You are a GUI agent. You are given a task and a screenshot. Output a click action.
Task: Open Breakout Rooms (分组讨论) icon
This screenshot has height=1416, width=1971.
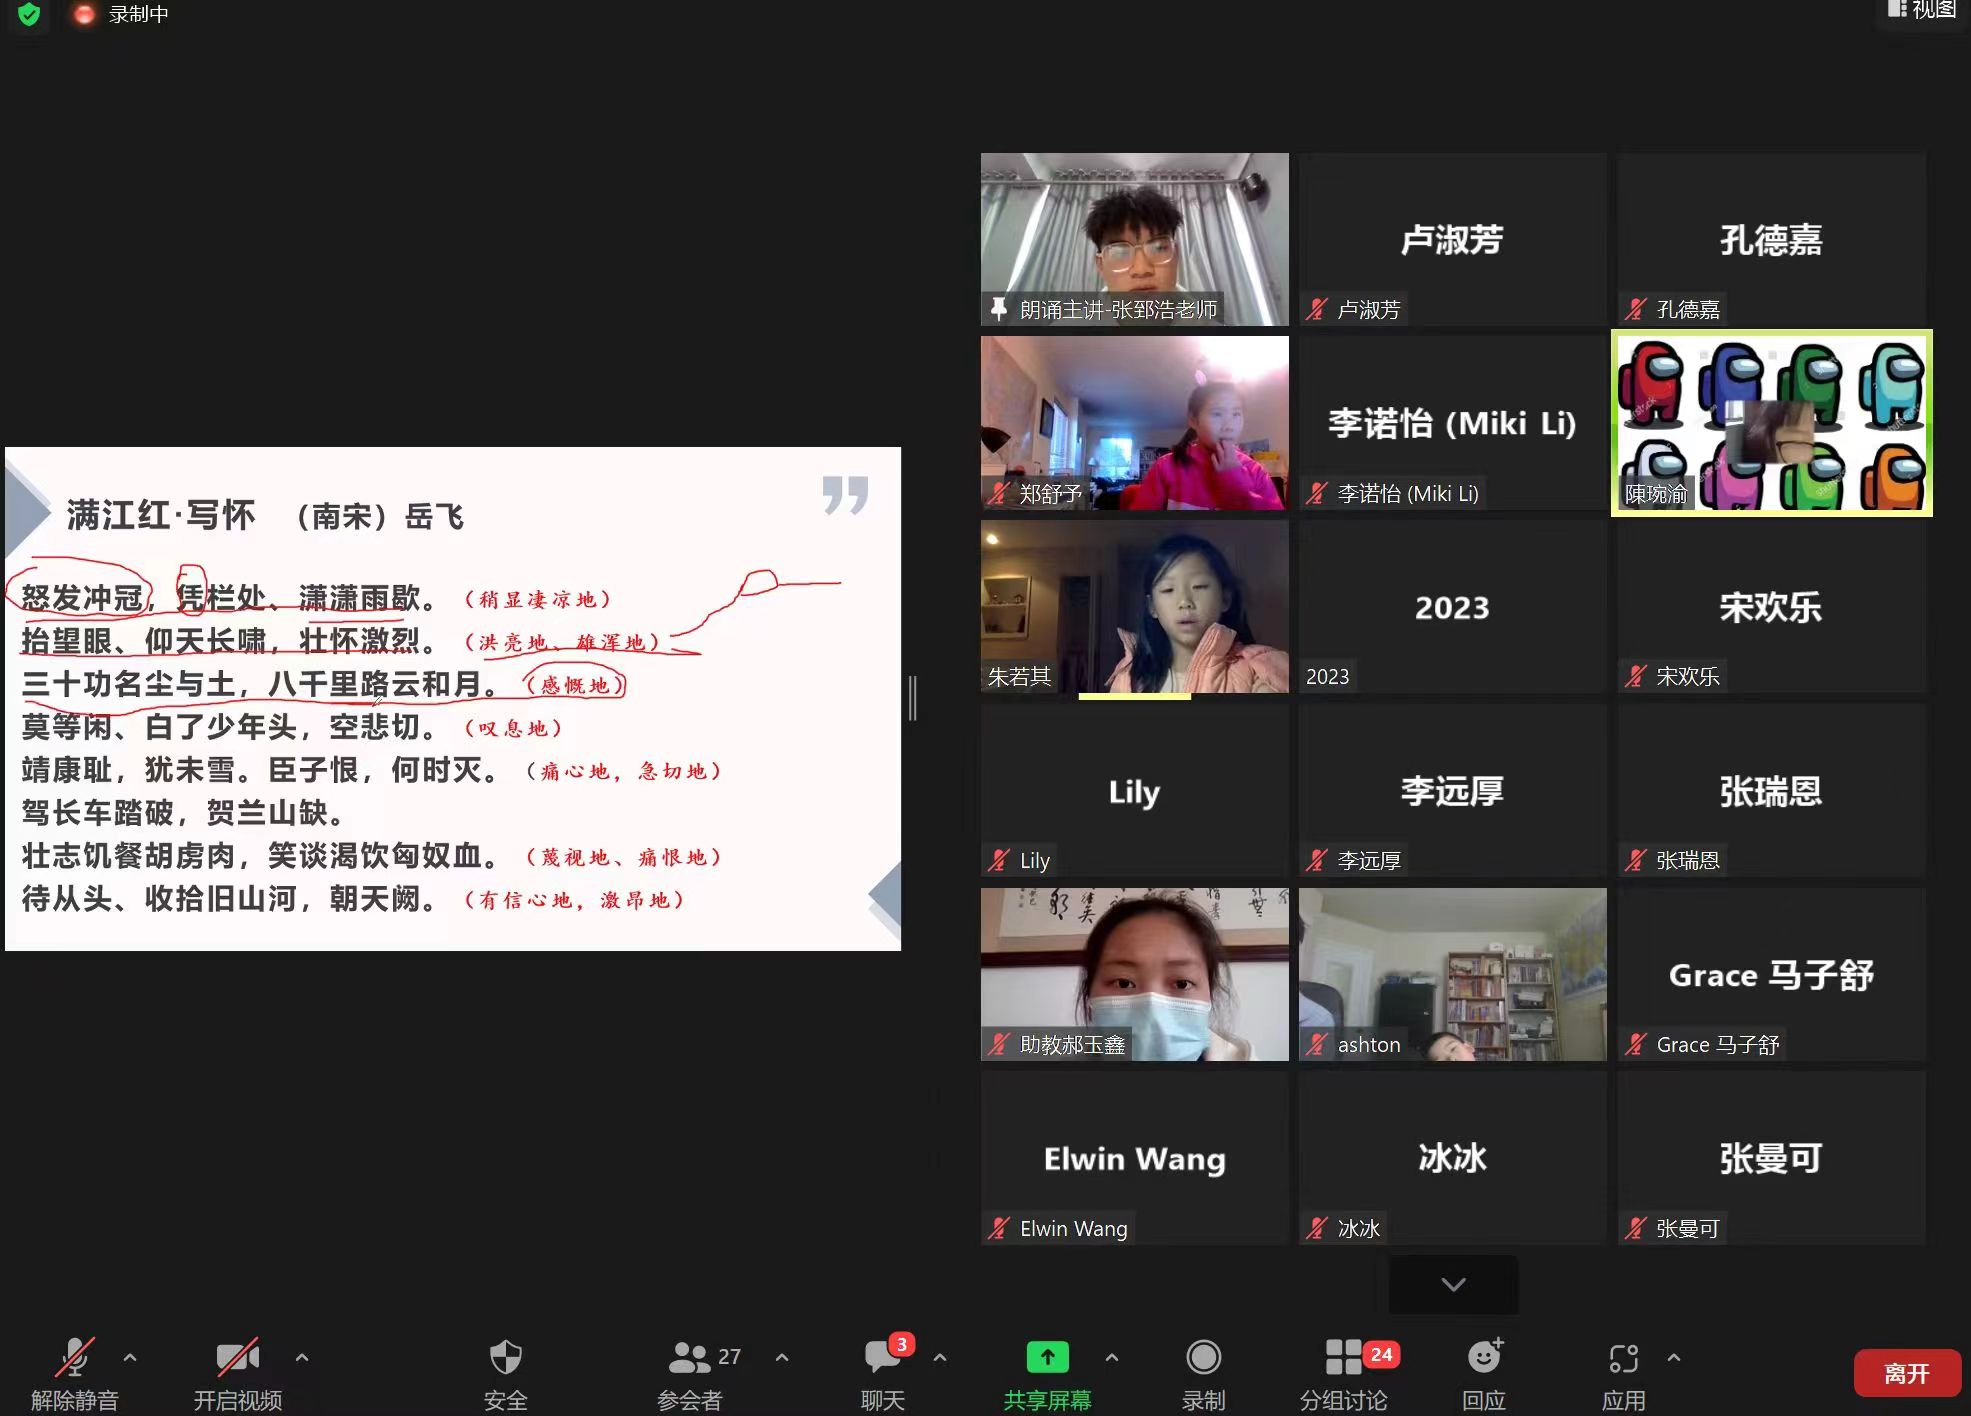tap(1344, 1358)
